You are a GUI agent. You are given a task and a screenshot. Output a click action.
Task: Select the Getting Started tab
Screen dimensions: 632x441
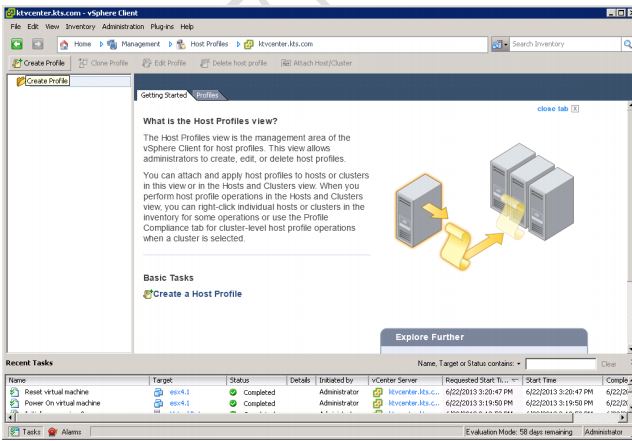[x=164, y=96]
